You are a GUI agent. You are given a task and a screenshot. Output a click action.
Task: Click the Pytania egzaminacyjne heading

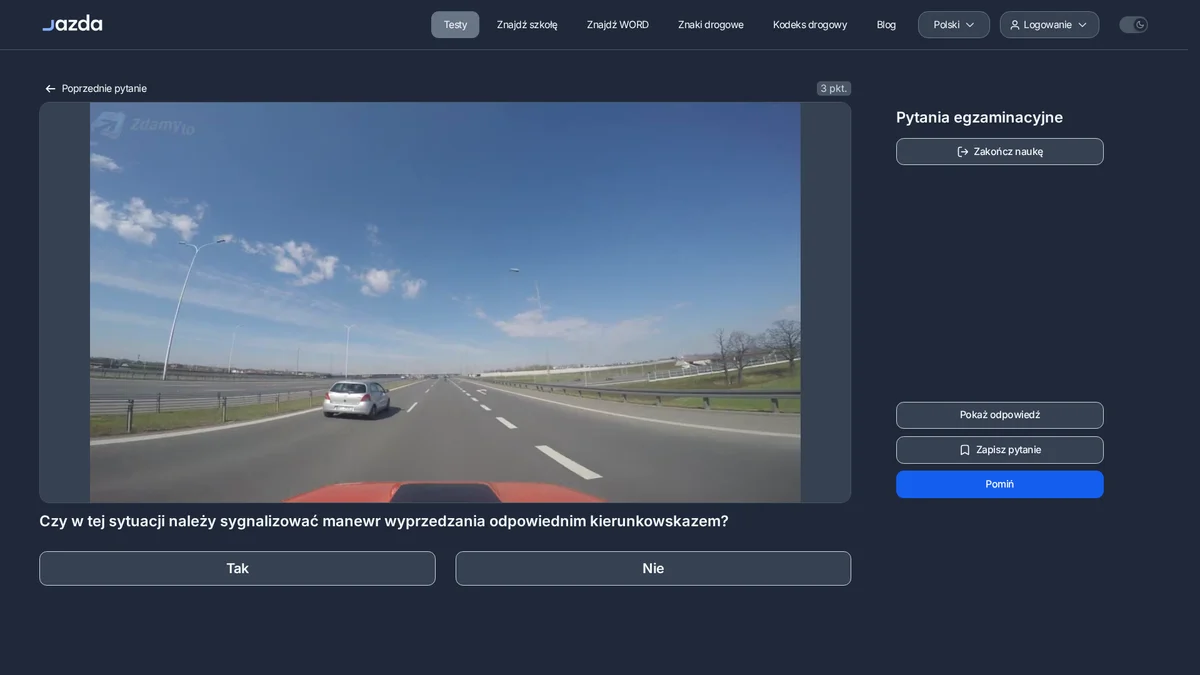click(x=979, y=118)
